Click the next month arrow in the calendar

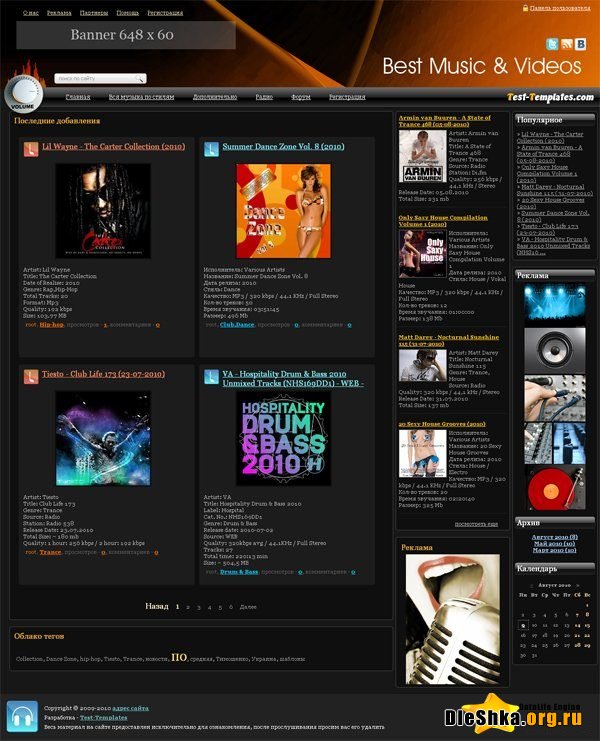[577, 585]
